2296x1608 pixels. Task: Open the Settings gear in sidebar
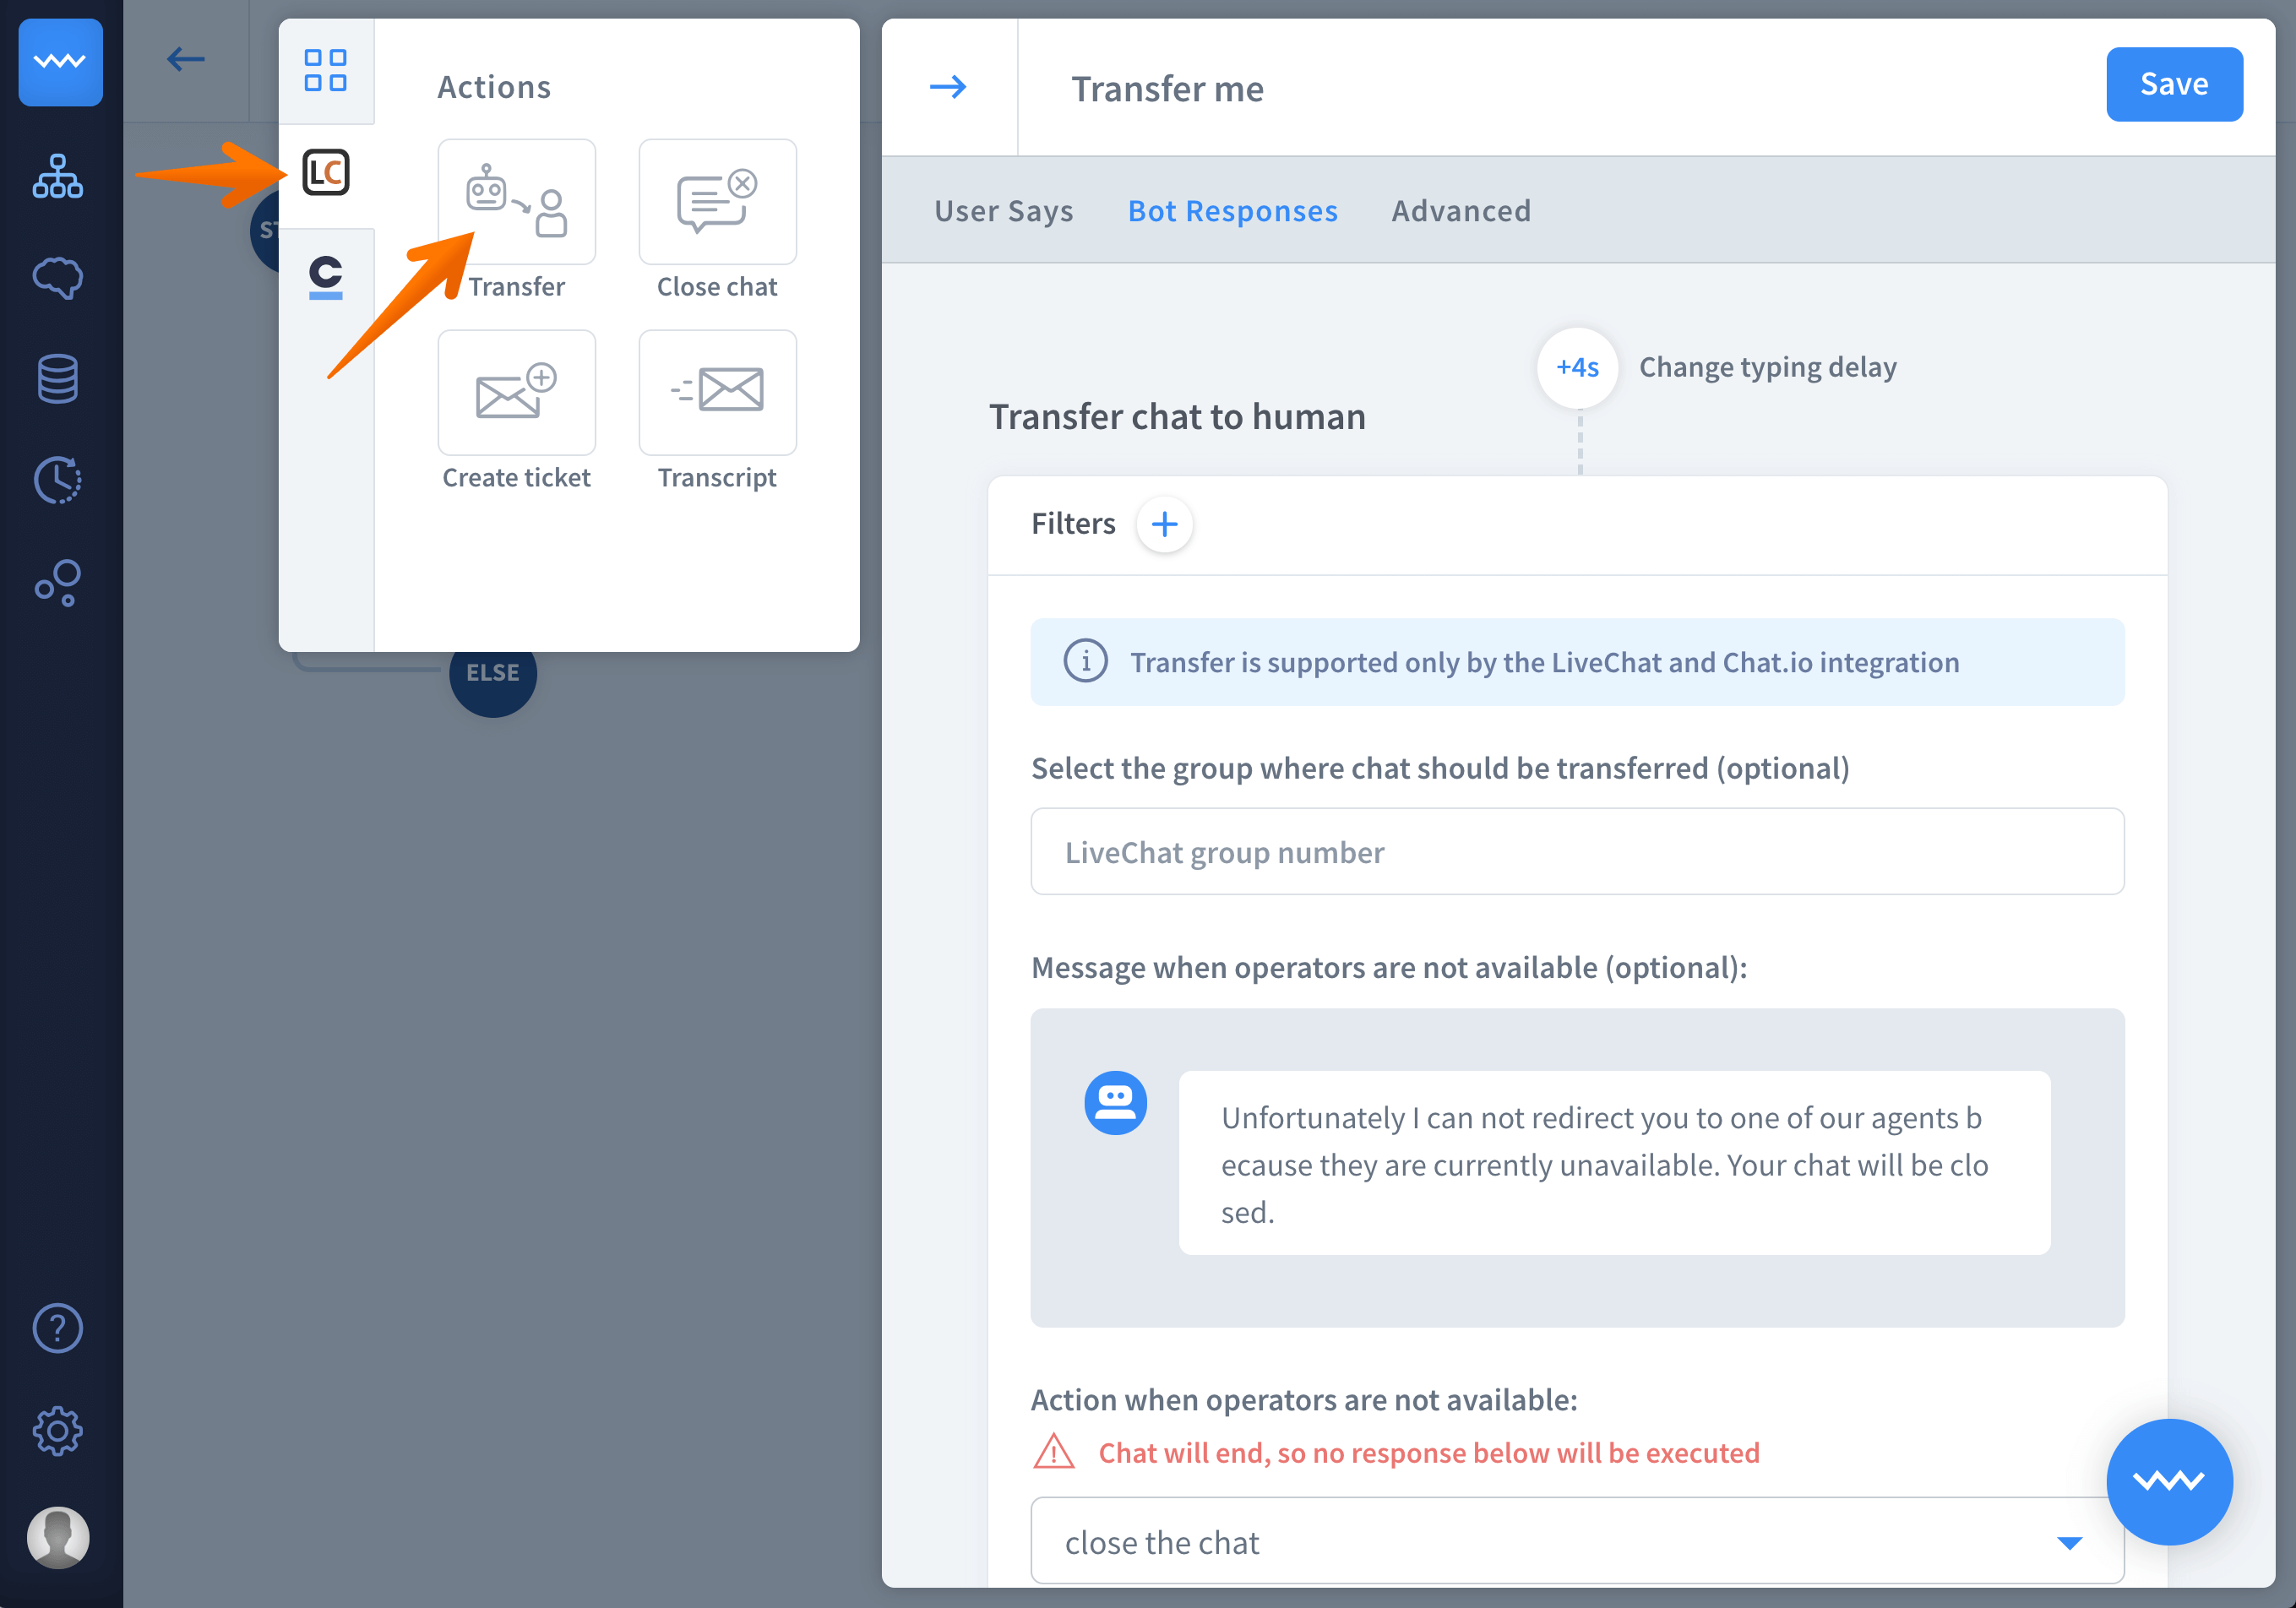[58, 1430]
